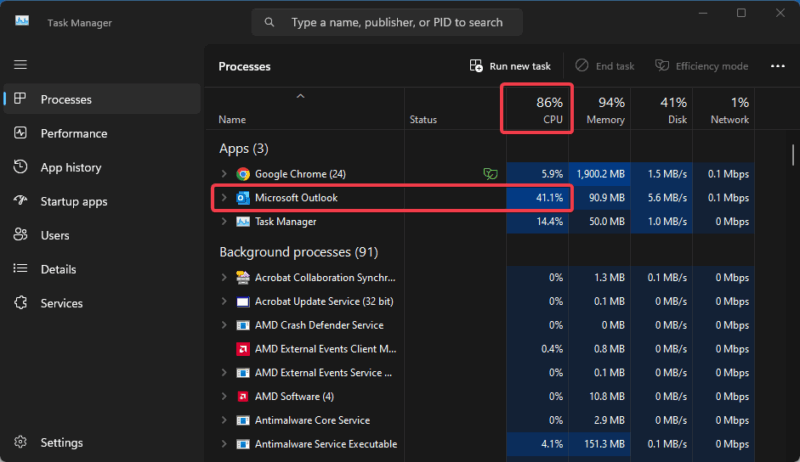Screen dimensions: 800x462
Task: Switch to Startup apps page
Action: pos(102,201)
